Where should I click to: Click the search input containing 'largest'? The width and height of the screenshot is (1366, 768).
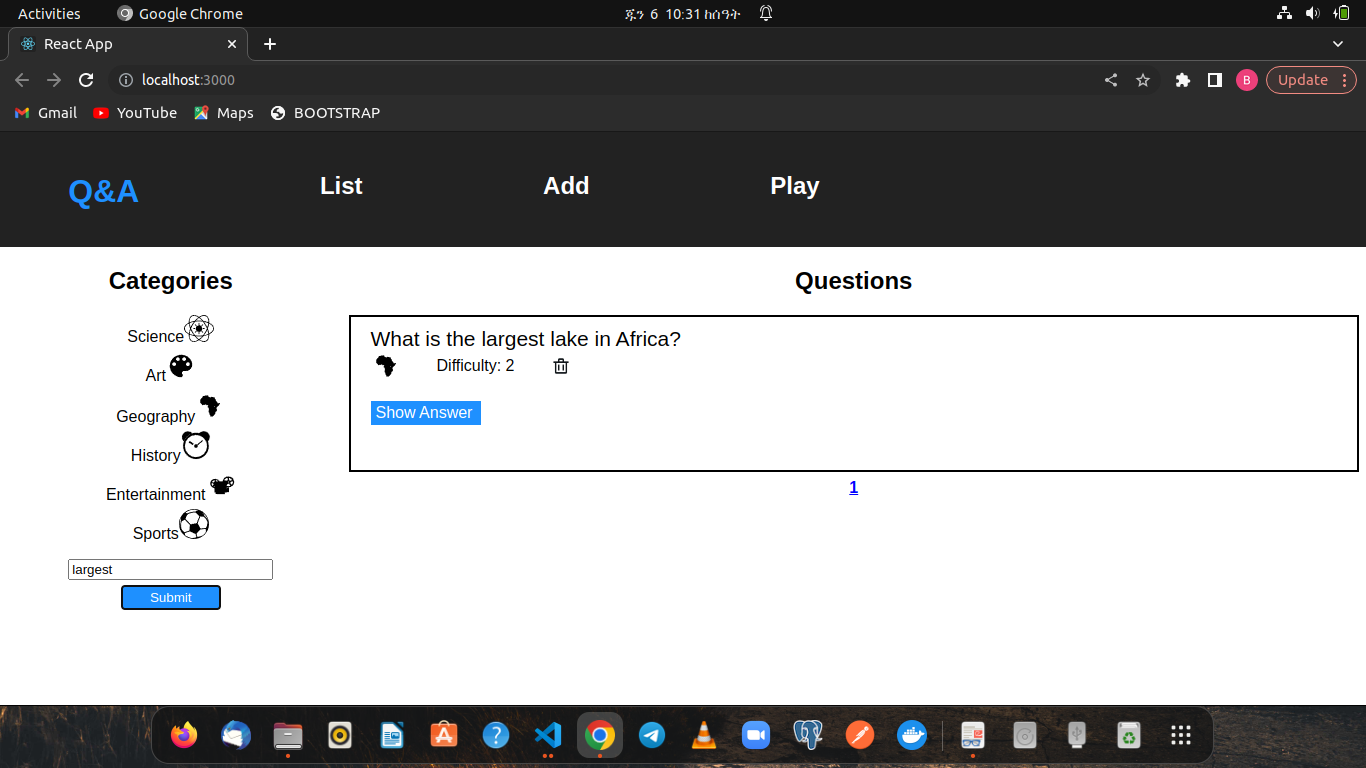(x=170, y=569)
